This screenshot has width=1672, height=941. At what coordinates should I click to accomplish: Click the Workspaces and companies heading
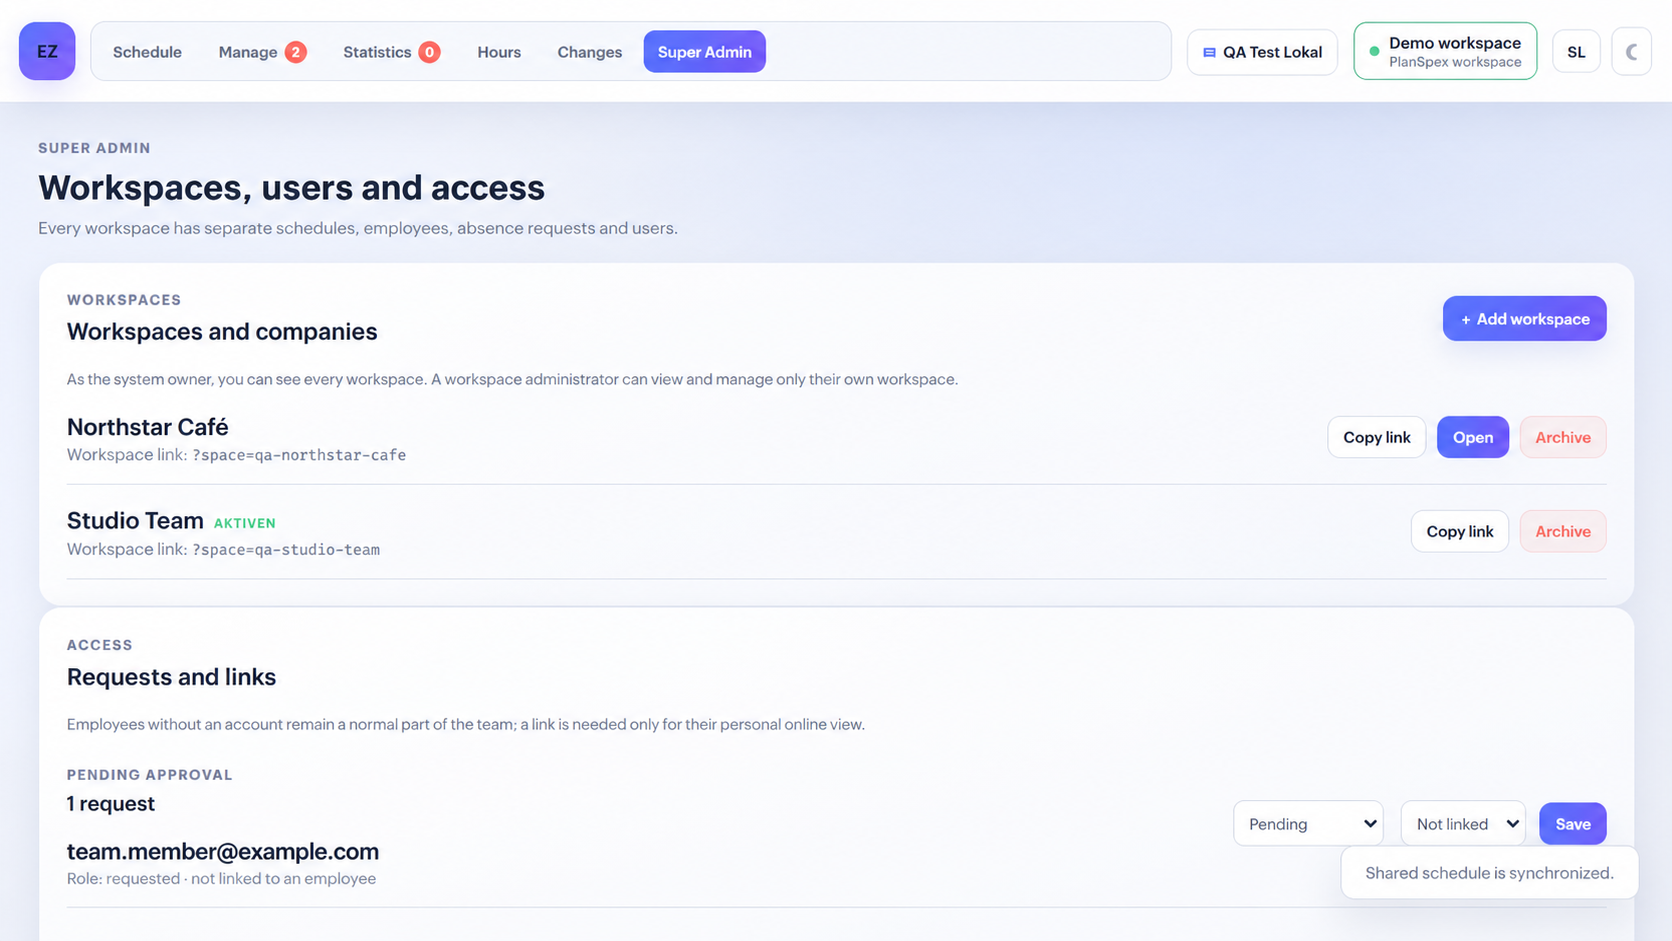point(222,332)
